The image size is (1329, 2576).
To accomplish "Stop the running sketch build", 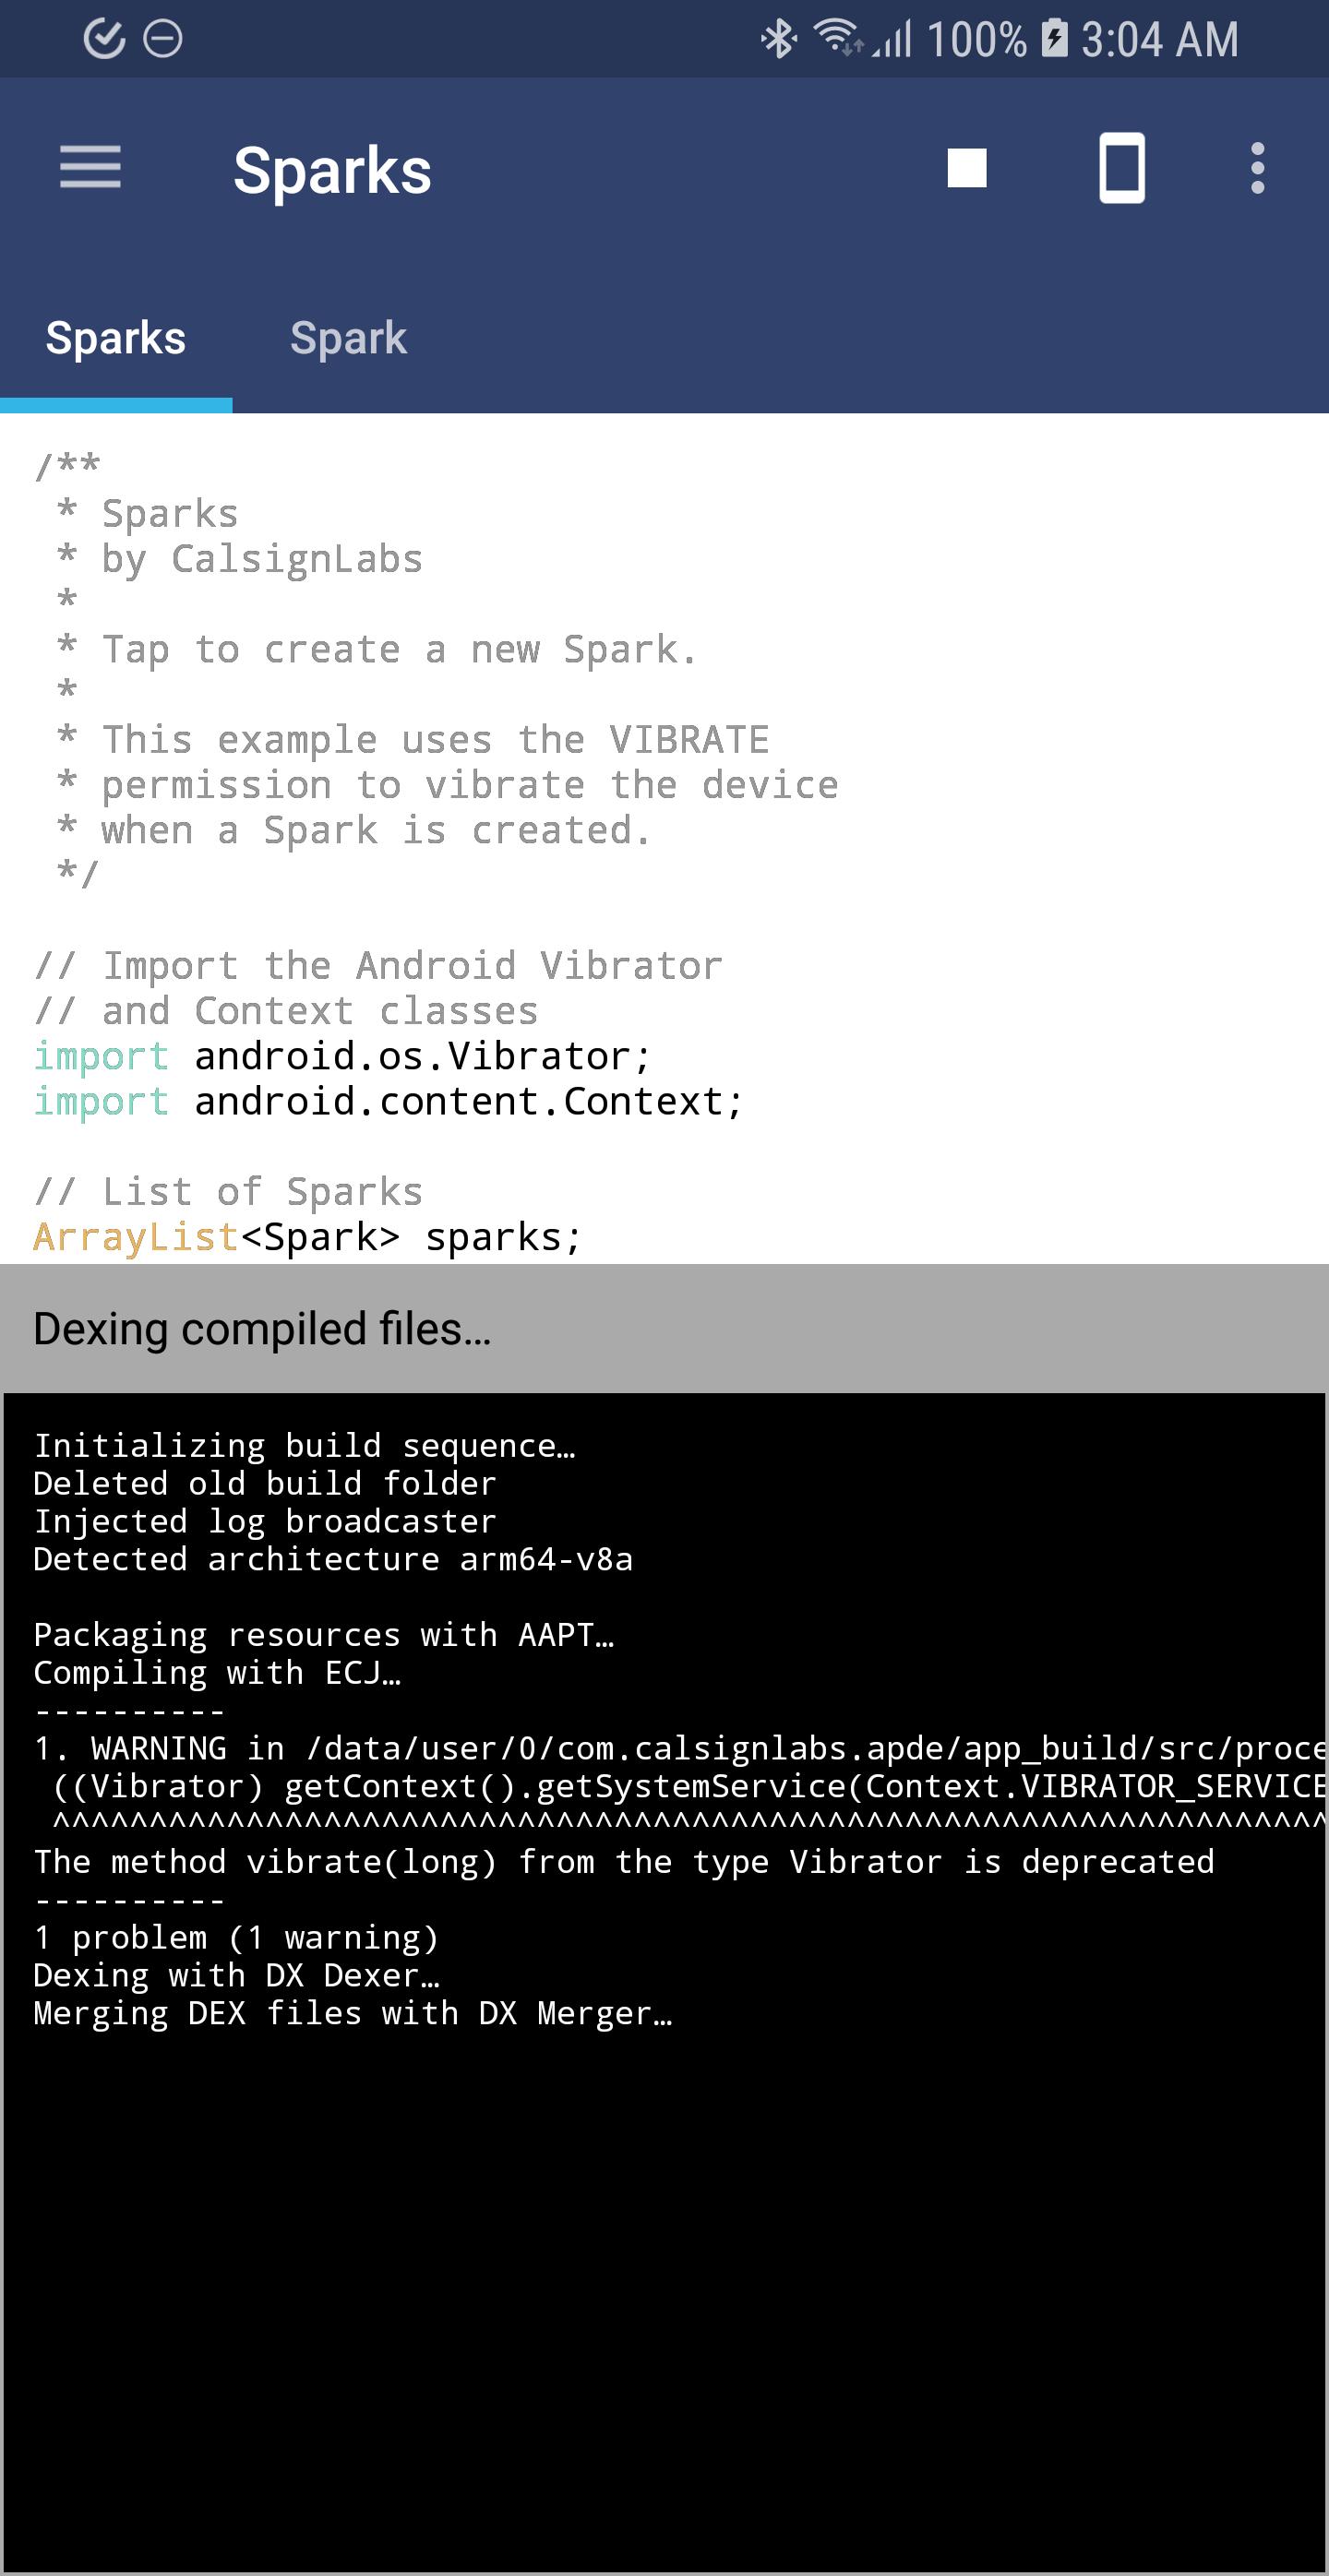I will [966, 168].
